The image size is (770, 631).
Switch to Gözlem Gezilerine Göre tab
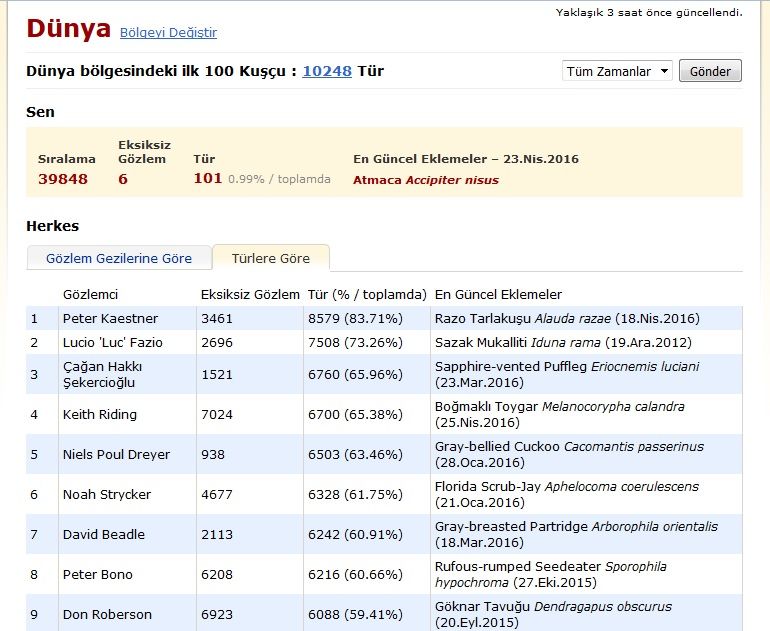click(x=119, y=258)
